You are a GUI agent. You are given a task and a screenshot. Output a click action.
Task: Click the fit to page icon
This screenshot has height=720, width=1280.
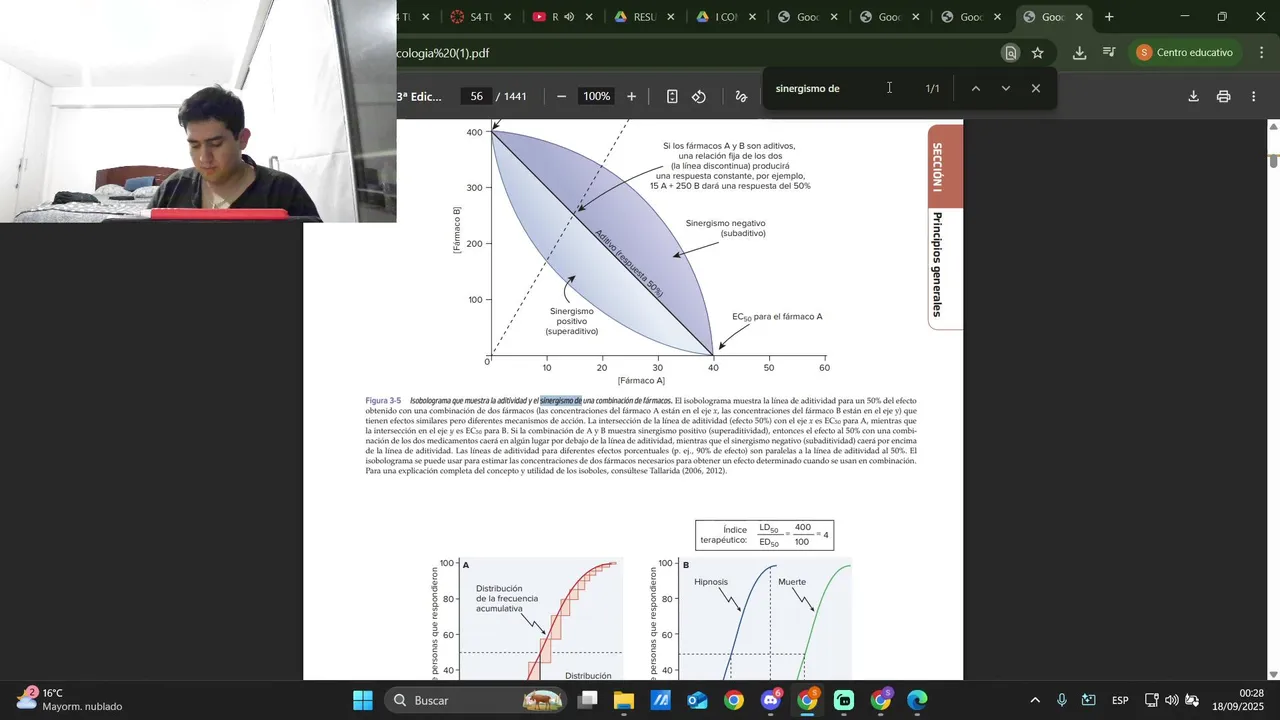click(x=672, y=96)
